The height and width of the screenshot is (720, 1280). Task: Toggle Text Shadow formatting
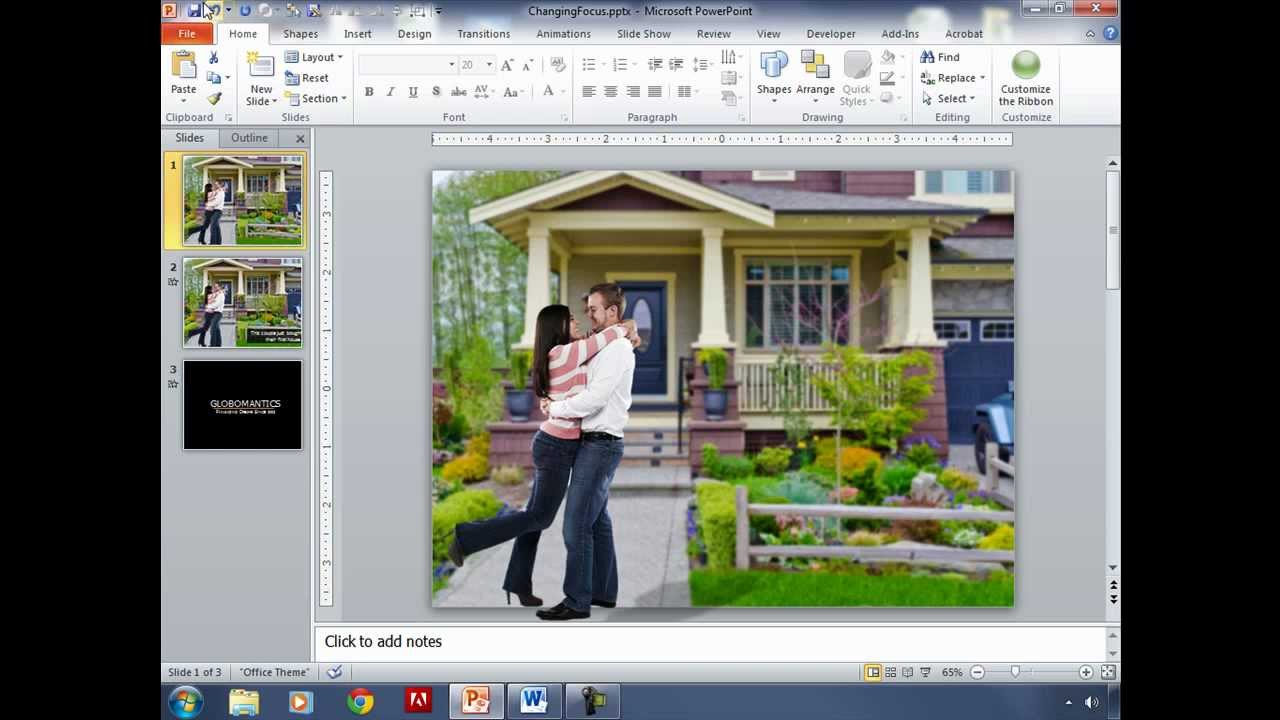tap(436, 92)
